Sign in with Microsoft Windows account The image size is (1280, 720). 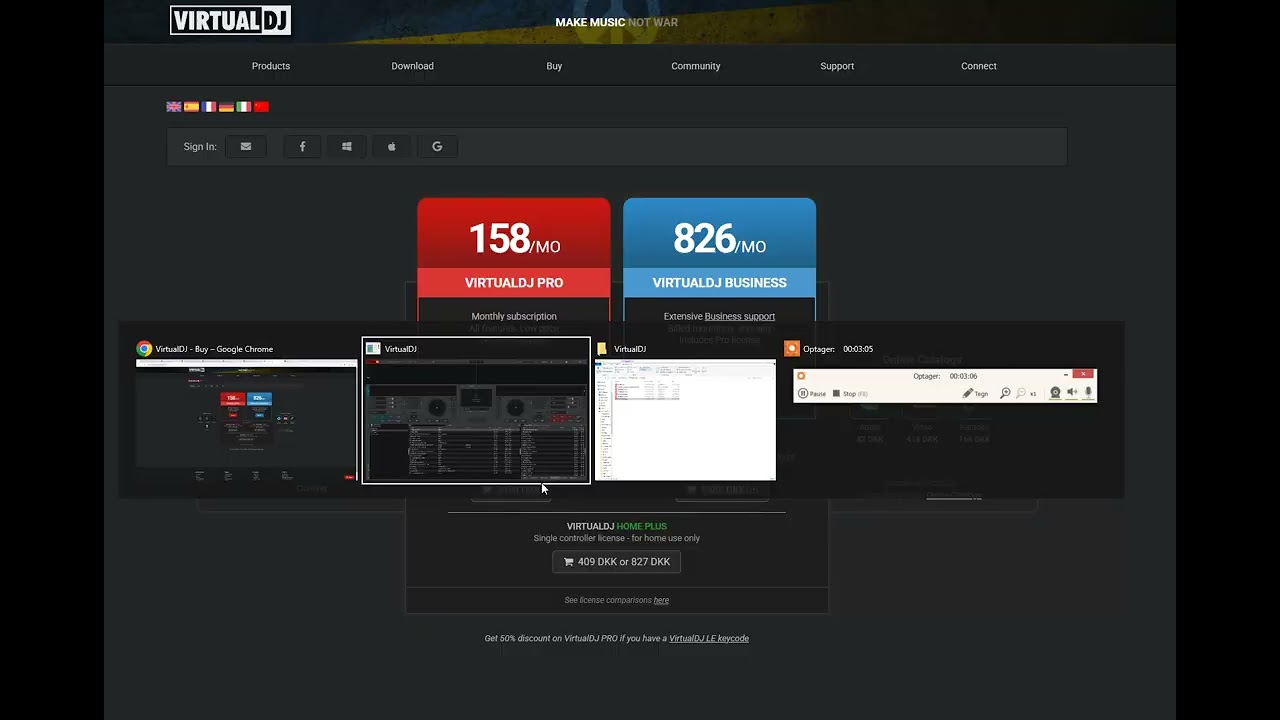point(347,147)
